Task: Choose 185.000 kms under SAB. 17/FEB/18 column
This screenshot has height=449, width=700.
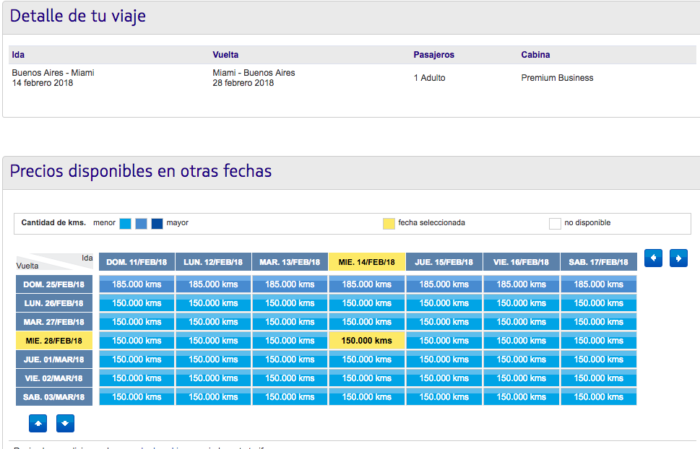Action: point(598,284)
